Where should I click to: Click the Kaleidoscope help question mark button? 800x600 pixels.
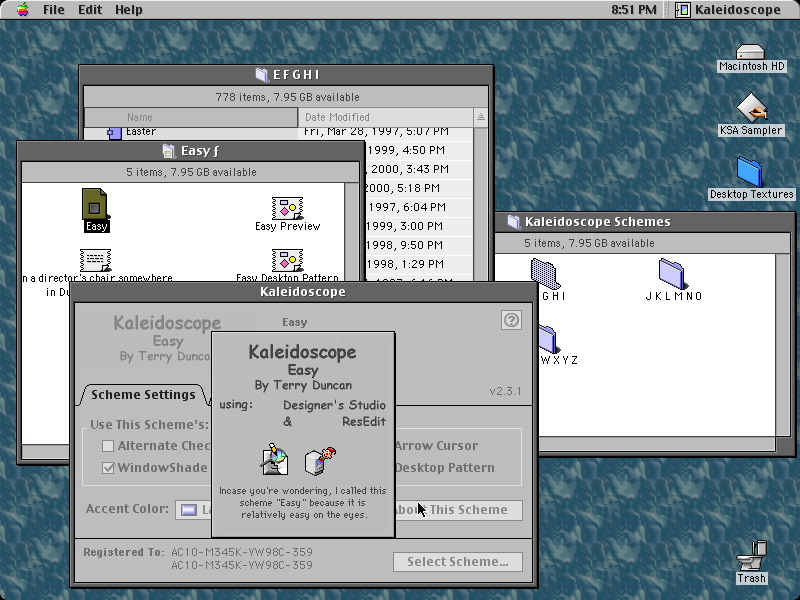tap(511, 320)
